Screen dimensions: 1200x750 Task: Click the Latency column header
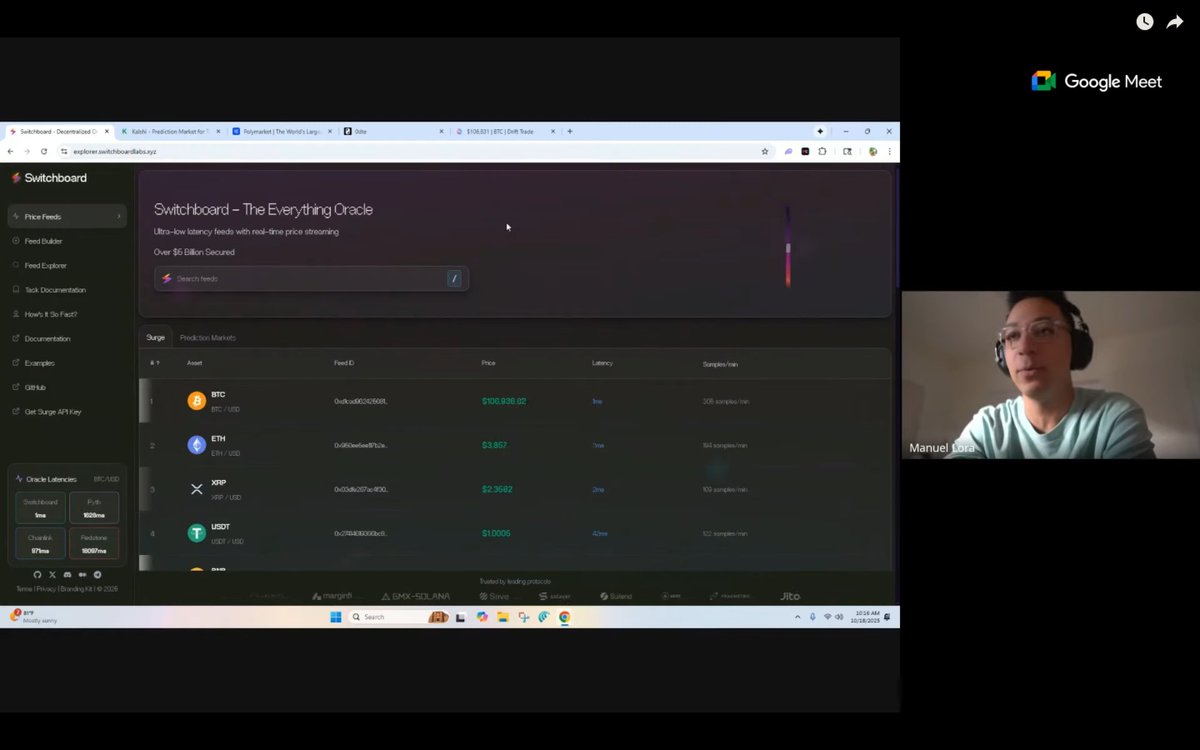click(x=602, y=363)
